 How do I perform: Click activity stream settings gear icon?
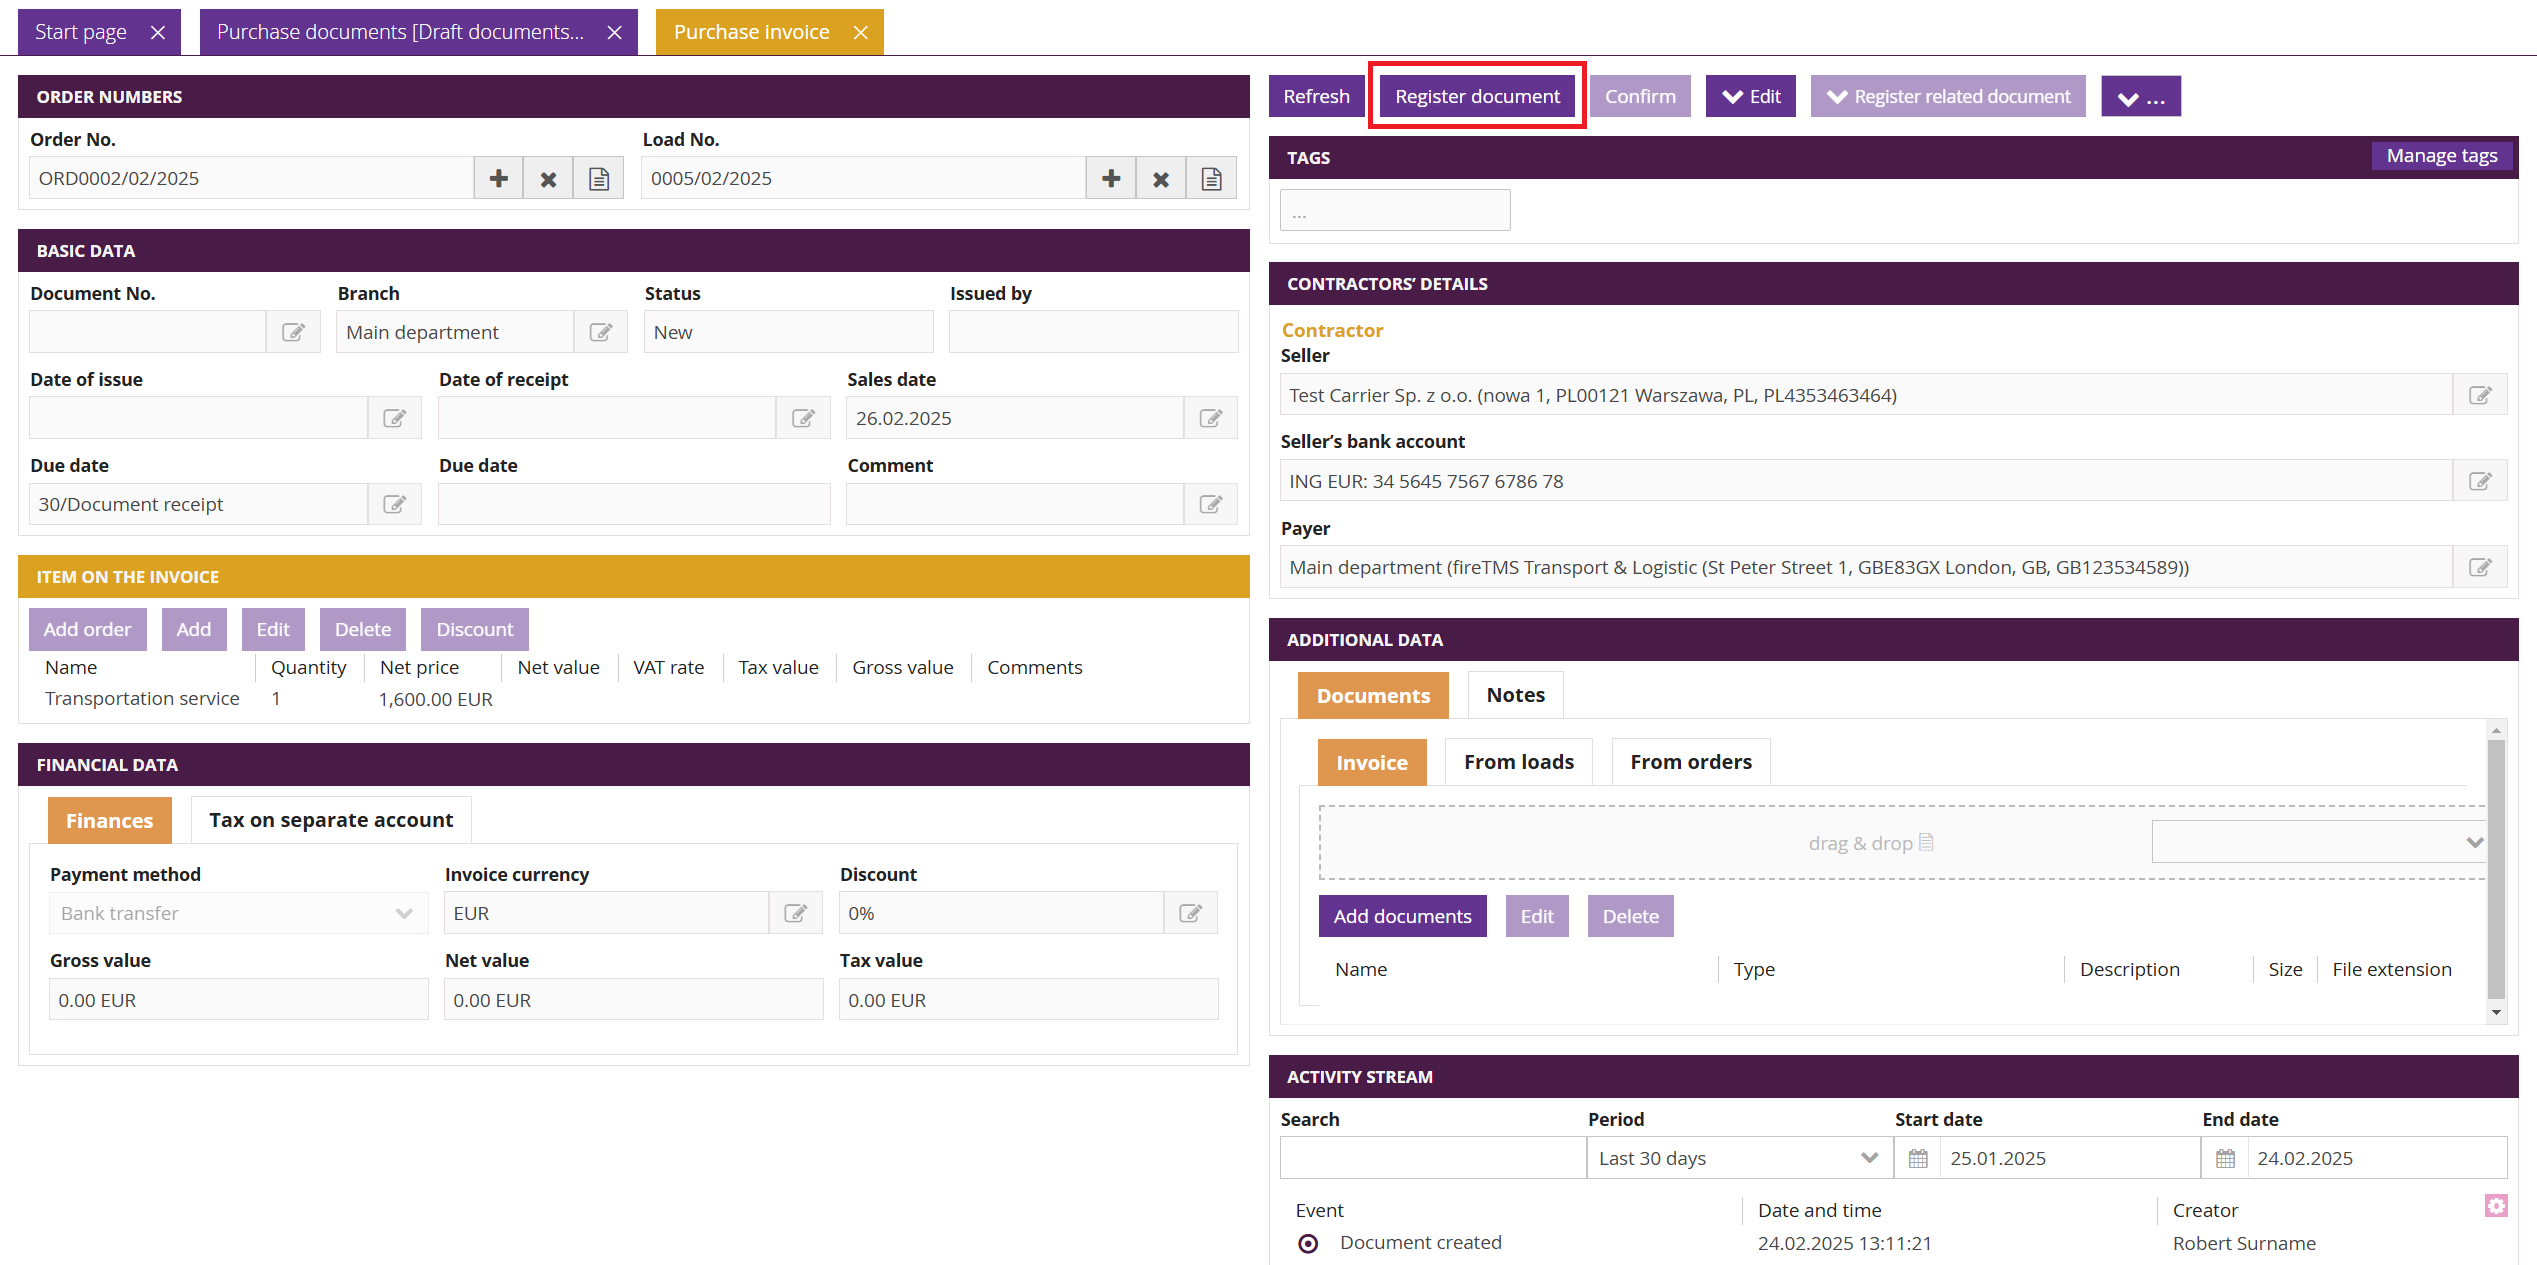point(2495,1205)
